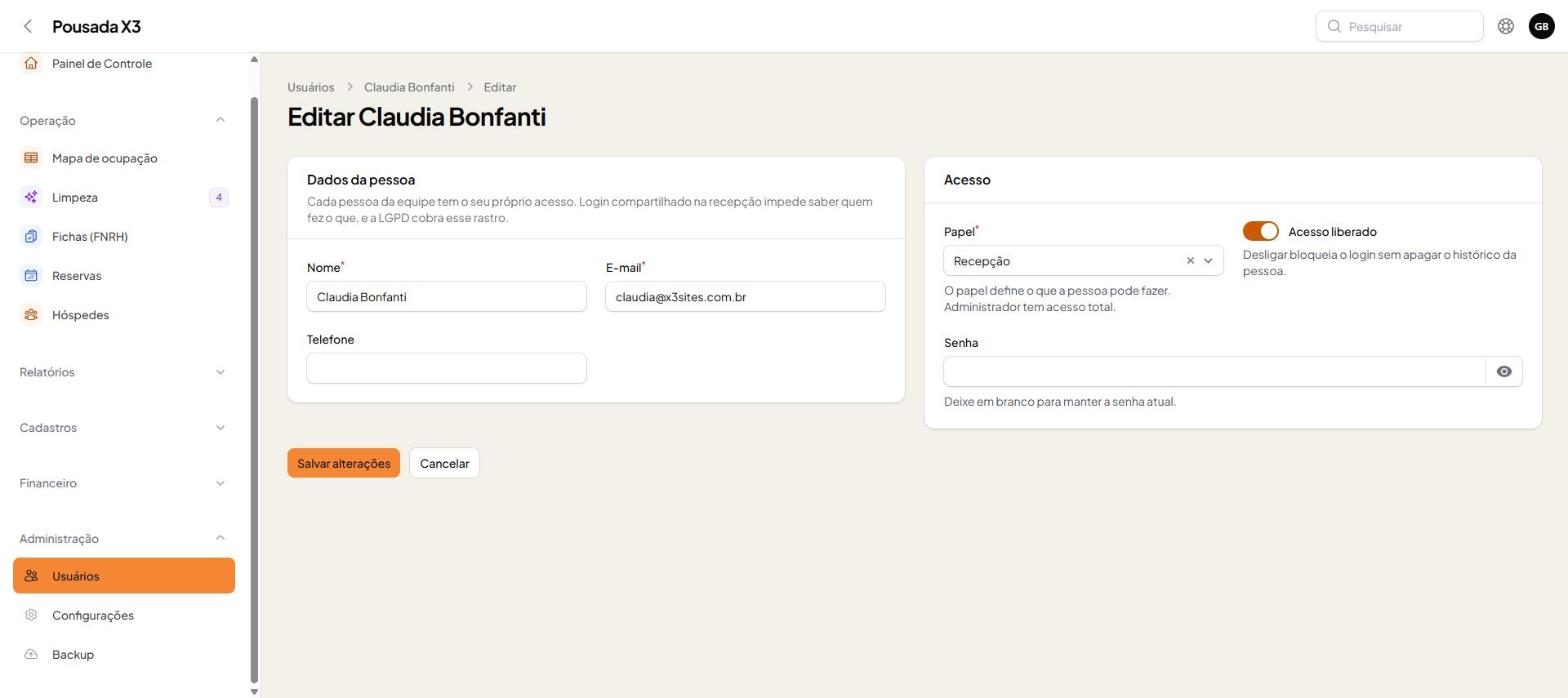Click the Mapa de ocupação table icon
The height and width of the screenshot is (698, 1568).
pos(31,158)
